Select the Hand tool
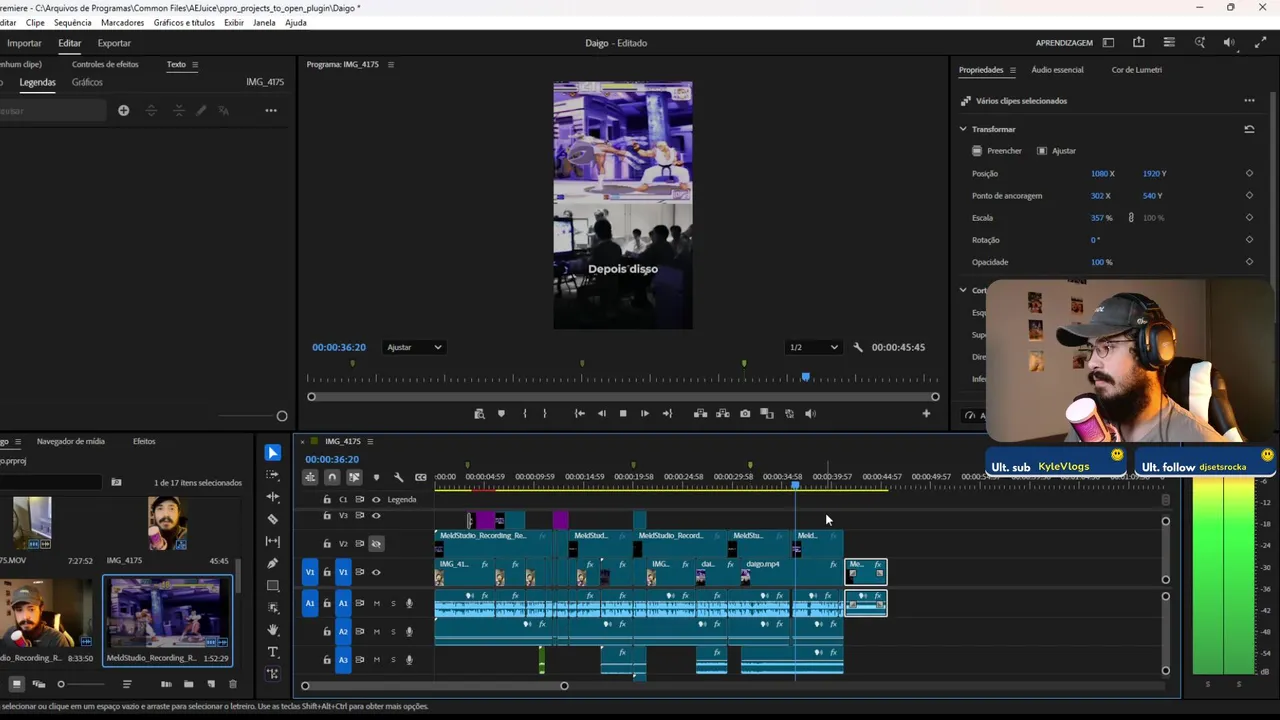Screen dimensions: 1280x720 273,630
